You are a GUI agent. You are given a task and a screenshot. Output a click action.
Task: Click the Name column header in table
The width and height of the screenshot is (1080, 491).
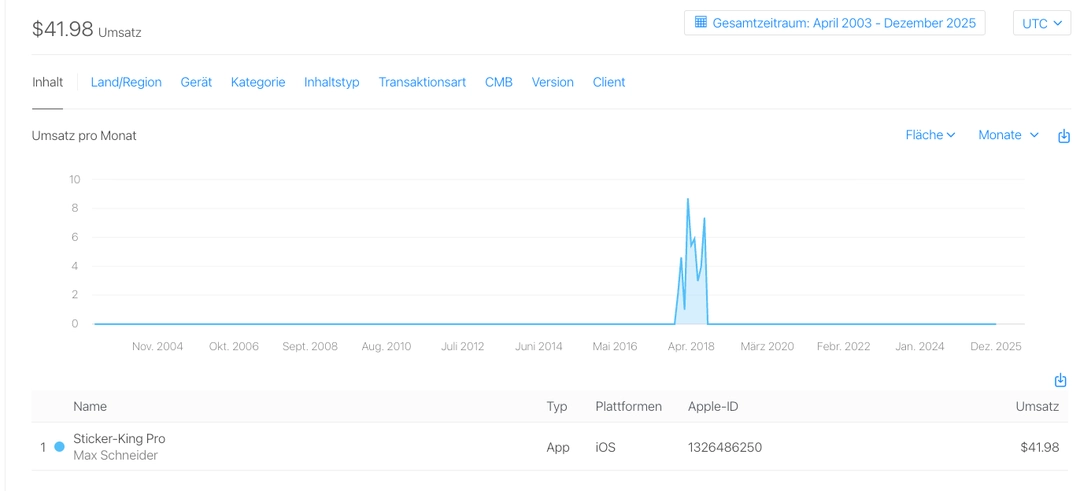pos(90,406)
